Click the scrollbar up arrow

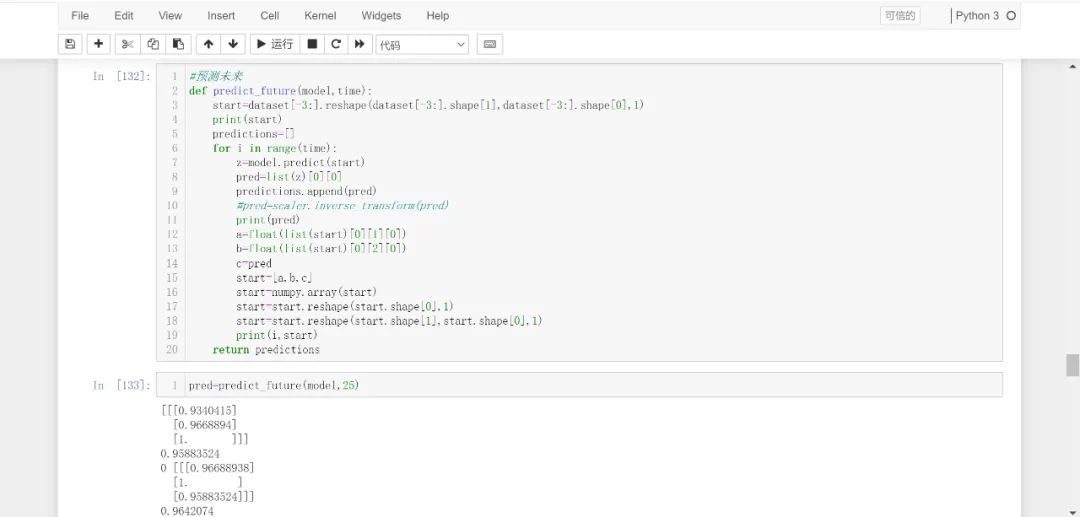click(1072, 67)
